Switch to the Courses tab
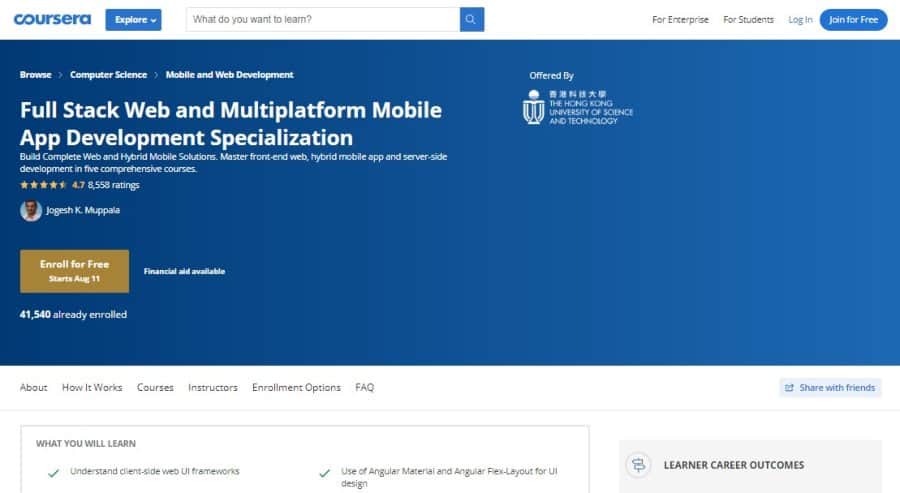Viewport: 900px width, 493px height. pos(155,387)
